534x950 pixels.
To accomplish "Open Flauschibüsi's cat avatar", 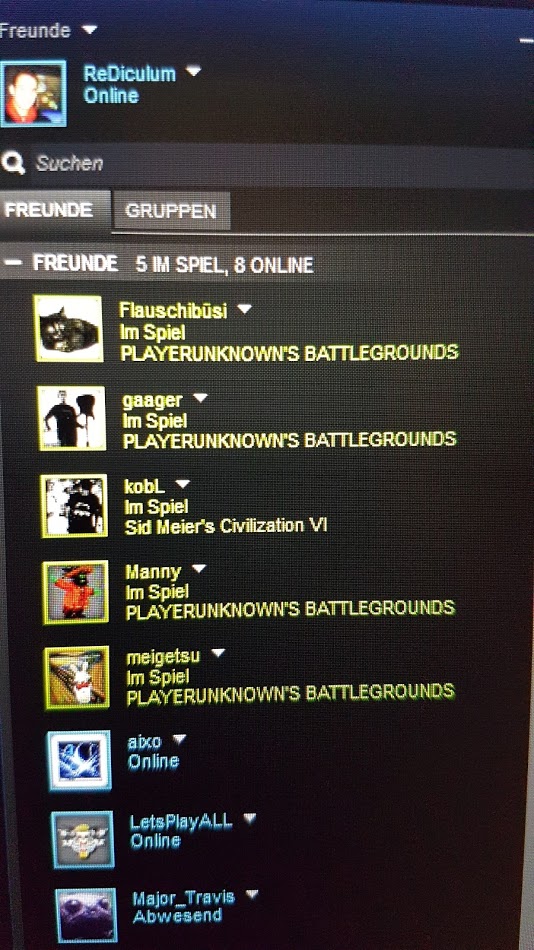I will pyautogui.click(x=68, y=328).
